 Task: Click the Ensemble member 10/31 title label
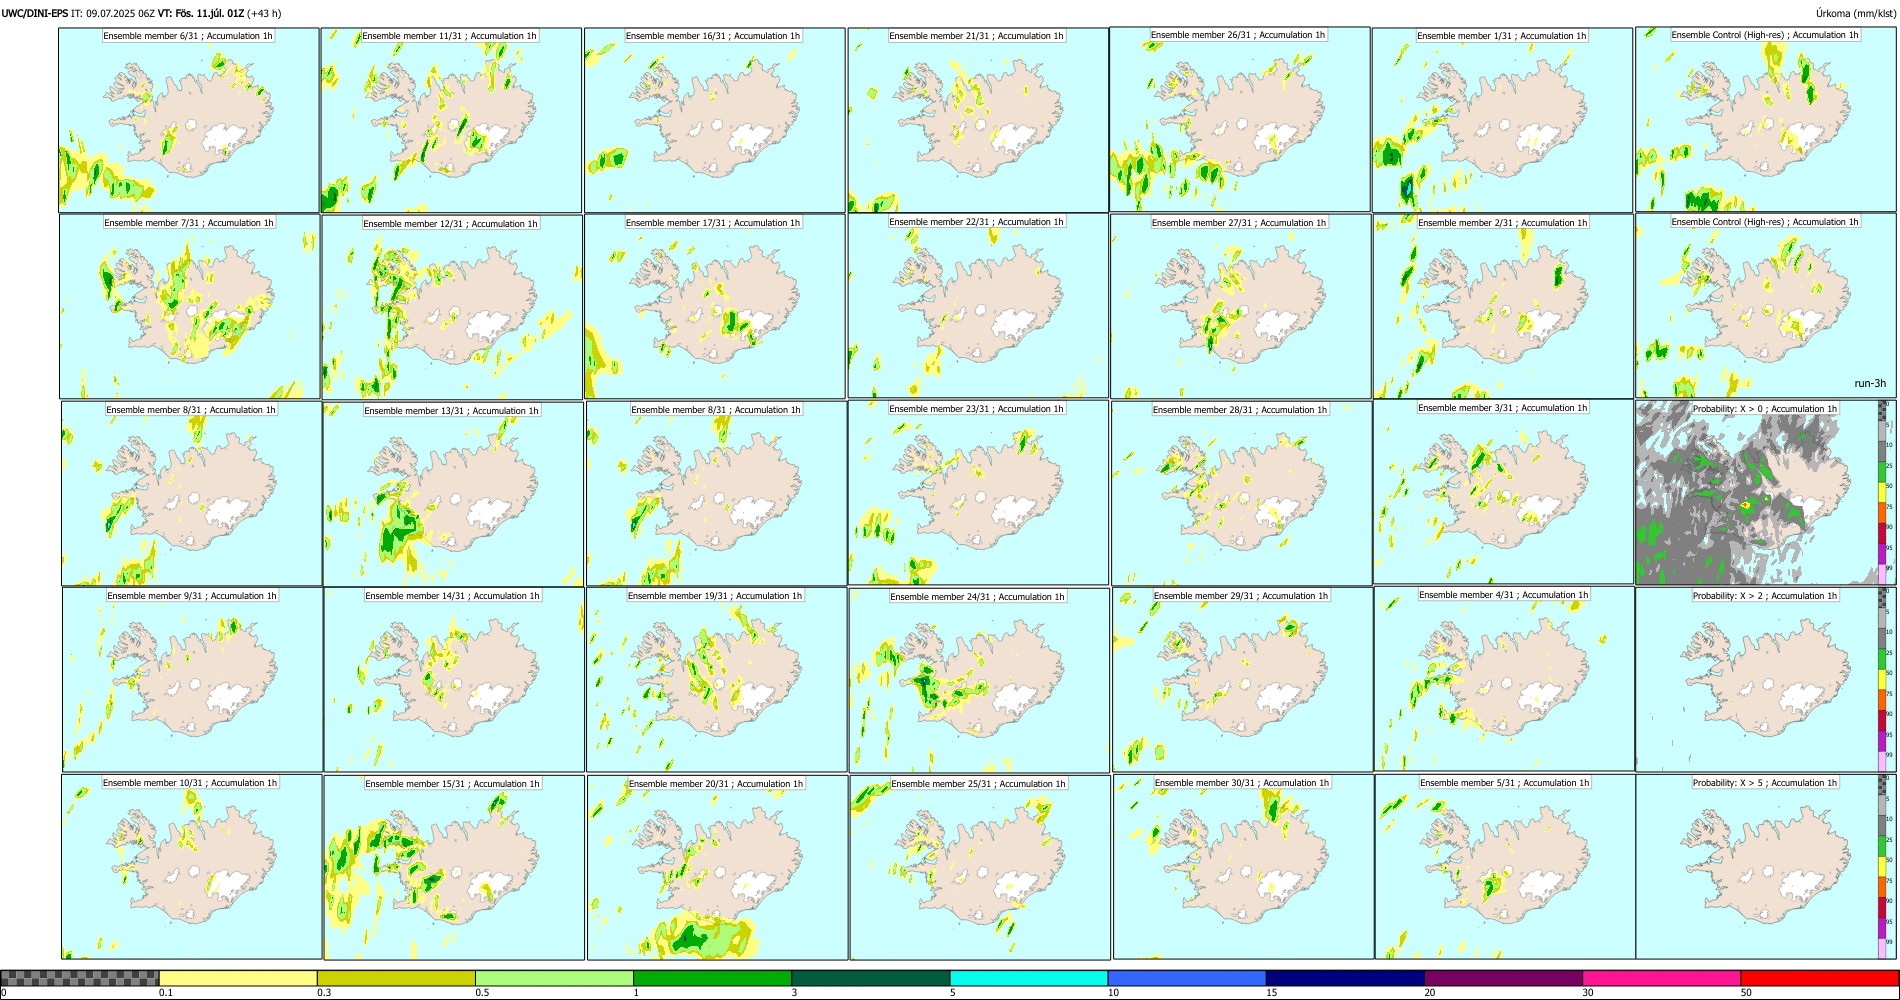tap(190, 783)
